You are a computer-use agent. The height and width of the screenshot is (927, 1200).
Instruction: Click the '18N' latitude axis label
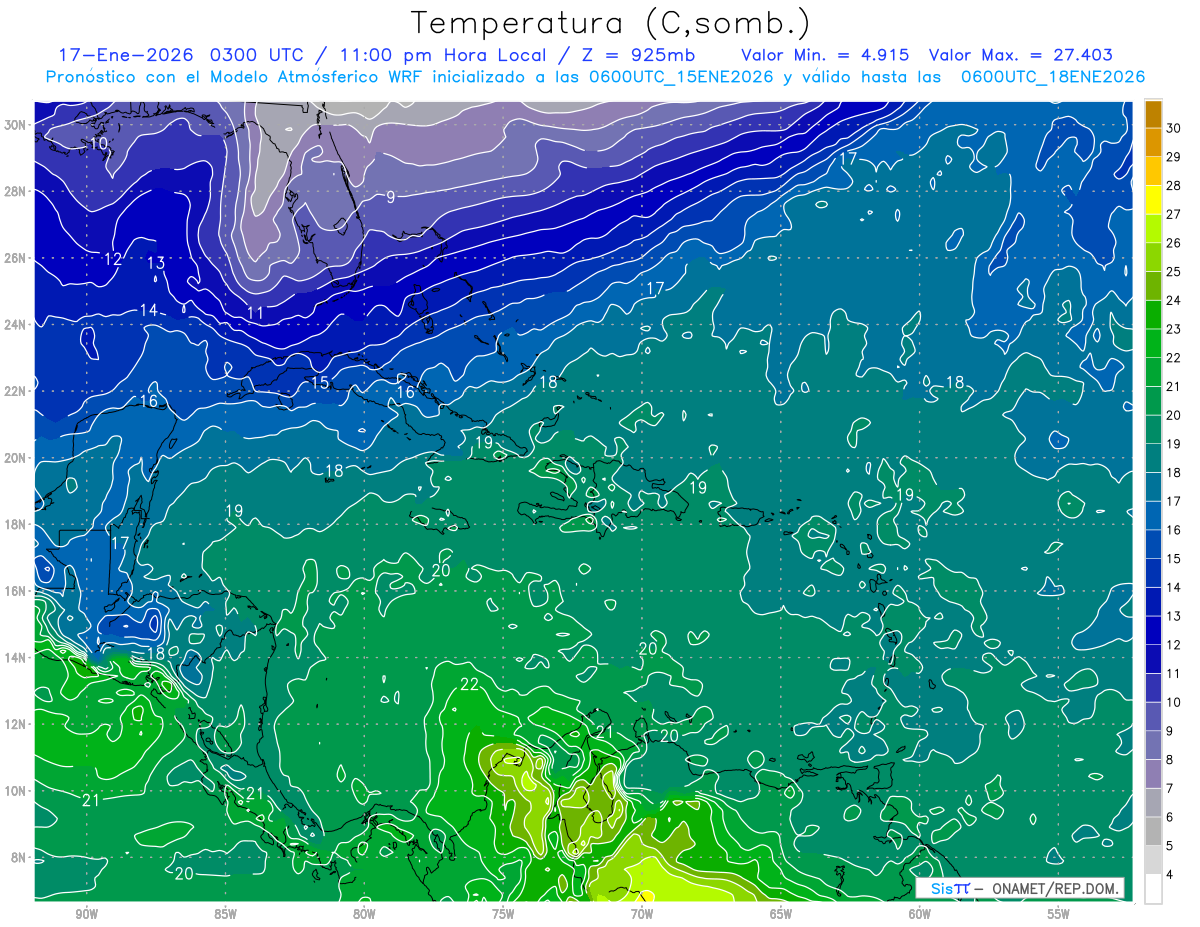15,524
